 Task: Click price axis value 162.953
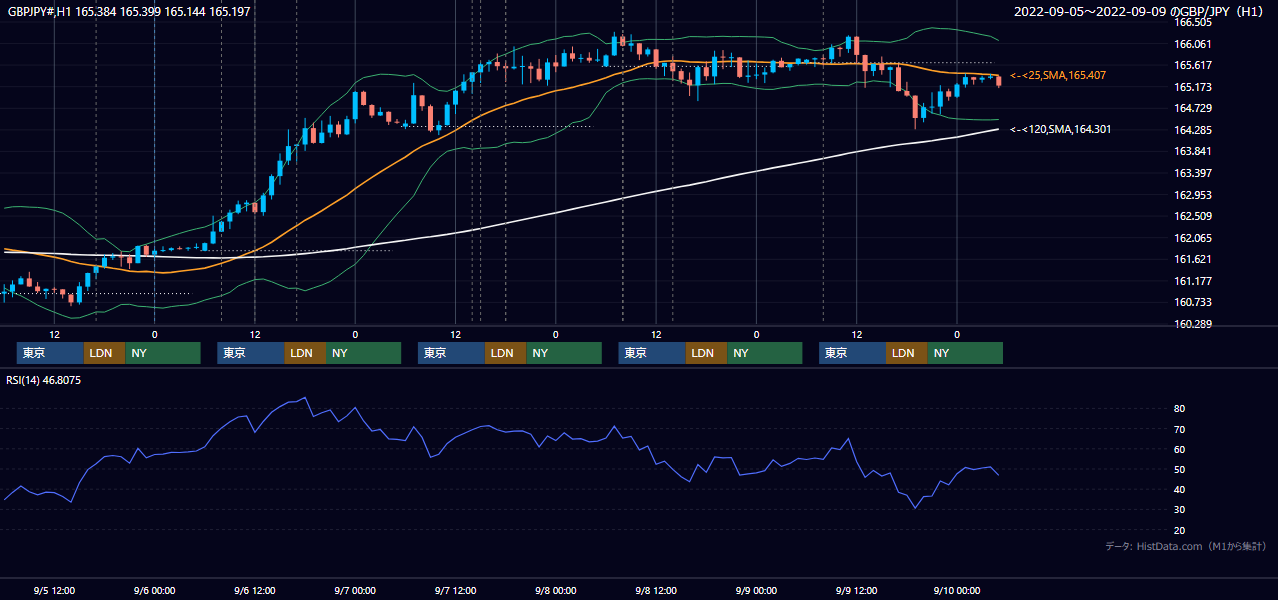(x=1193, y=195)
